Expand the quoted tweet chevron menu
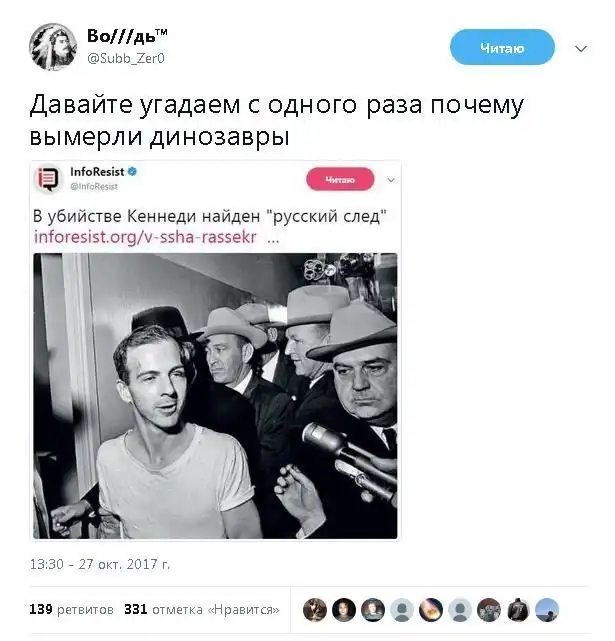This screenshot has height=641, width=615. pyautogui.click(x=391, y=180)
